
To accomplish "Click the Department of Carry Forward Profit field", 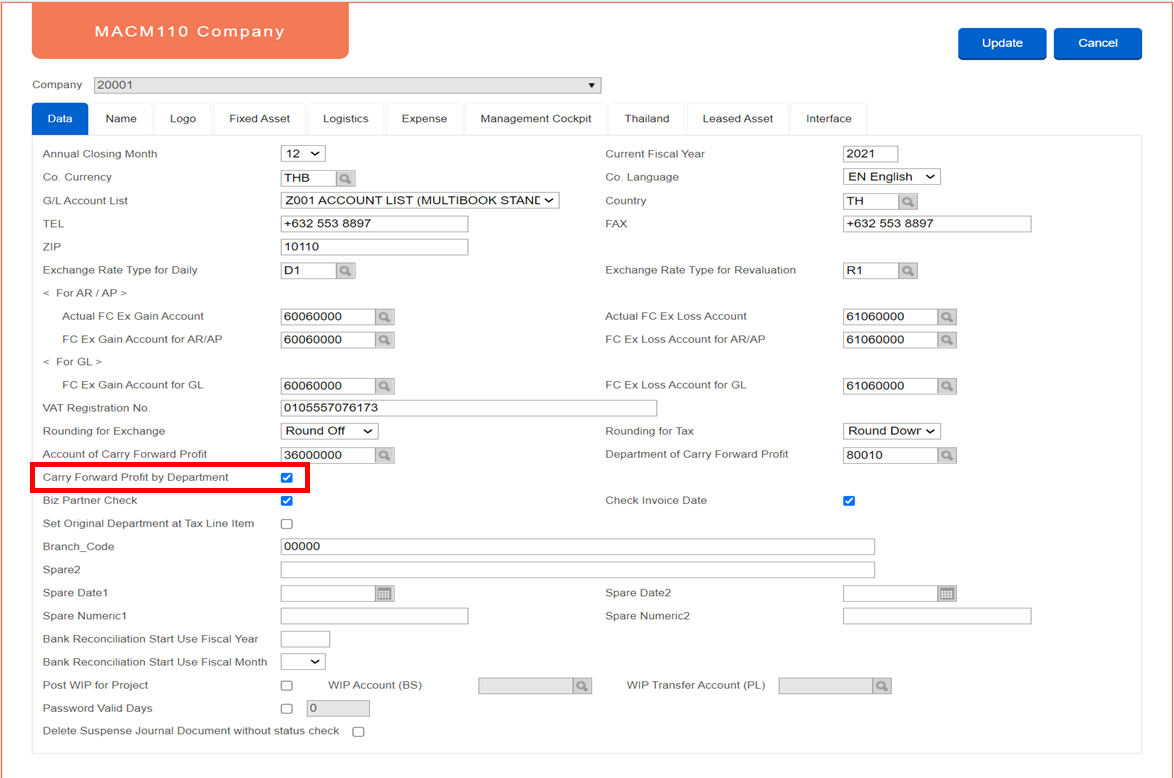I will 890,455.
